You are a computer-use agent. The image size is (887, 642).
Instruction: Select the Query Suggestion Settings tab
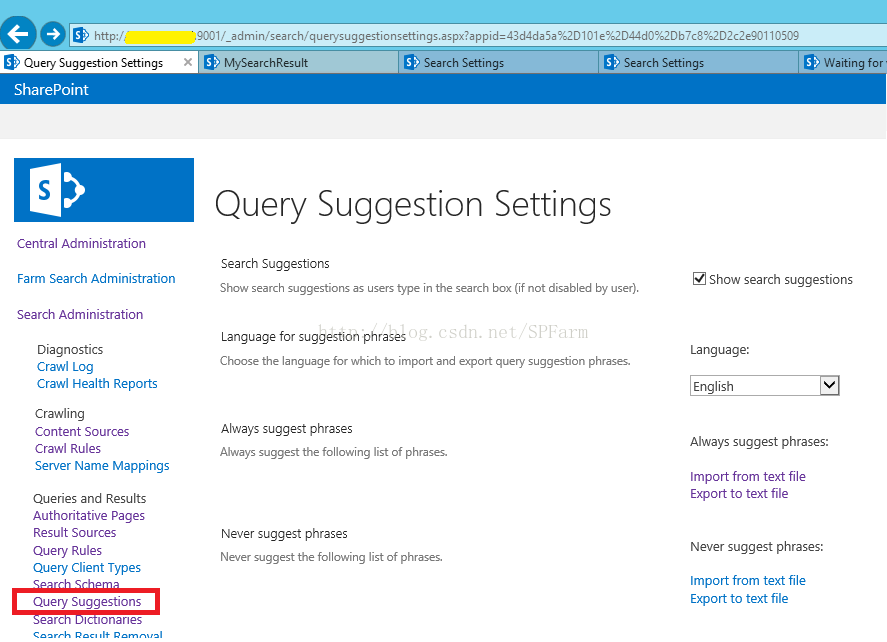tap(99, 63)
